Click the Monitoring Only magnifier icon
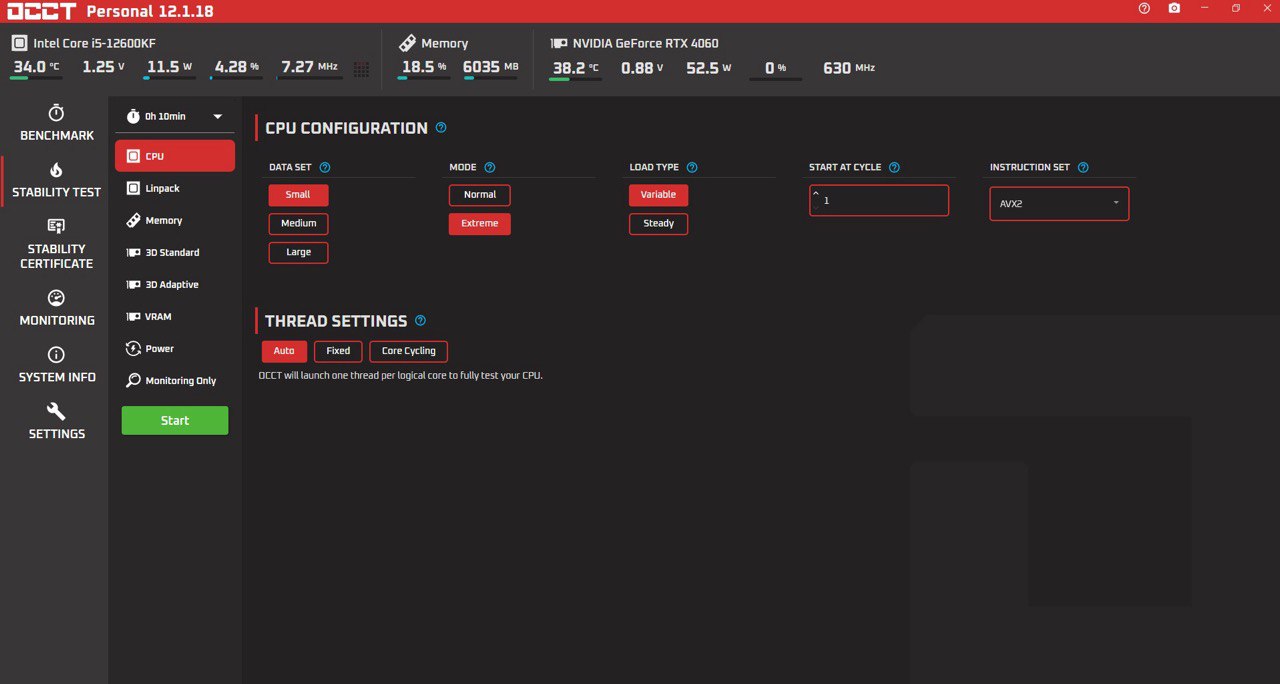The height and width of the screenshot is (684, 1280). click(x=133, y=380)
